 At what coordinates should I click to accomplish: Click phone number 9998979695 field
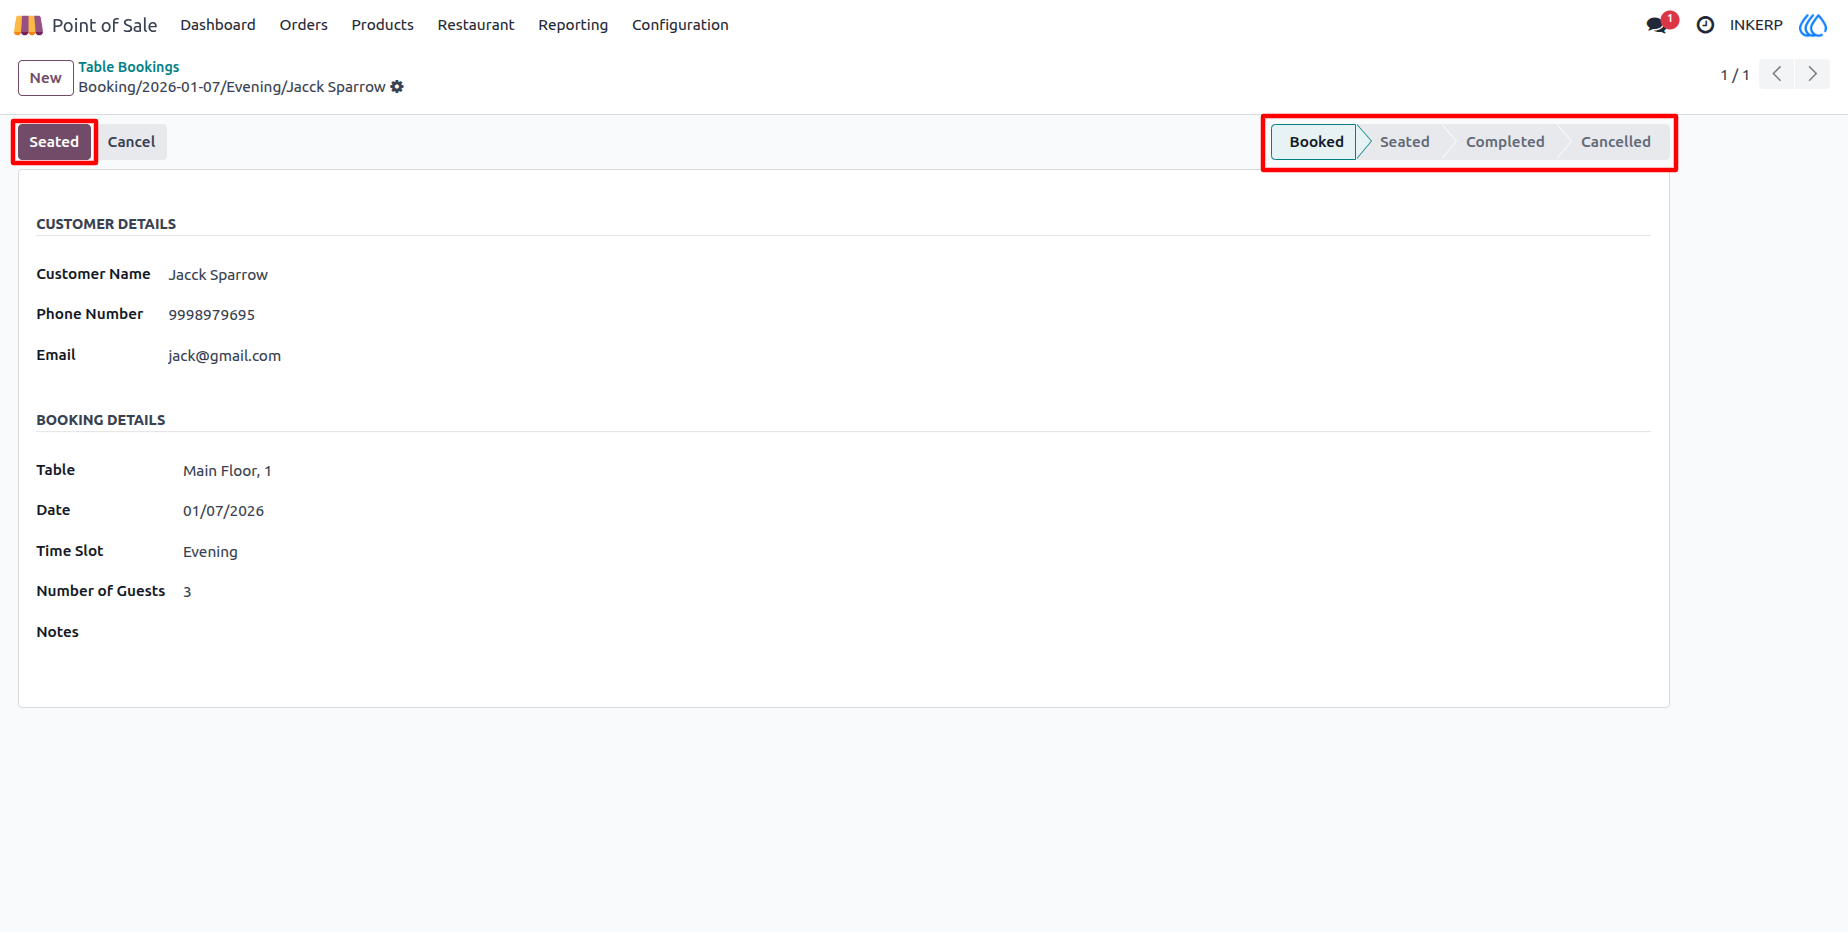pos(212,315)
